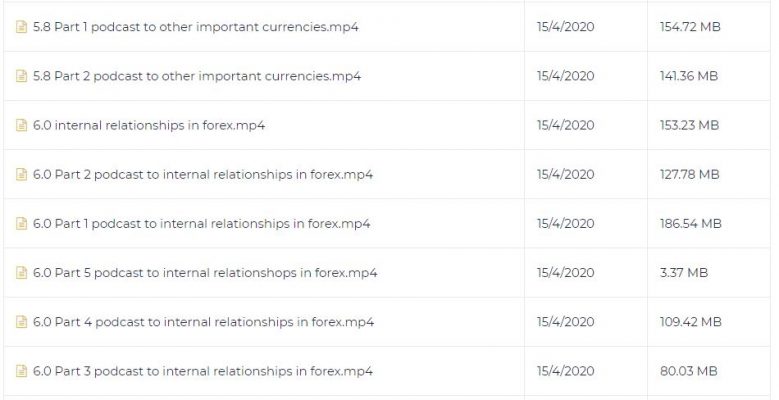Click file icon for 6.0 Part 5 podcast
The height and width of the screenshot is (400, 779).
pyautogui.click(x=21, y=273)
